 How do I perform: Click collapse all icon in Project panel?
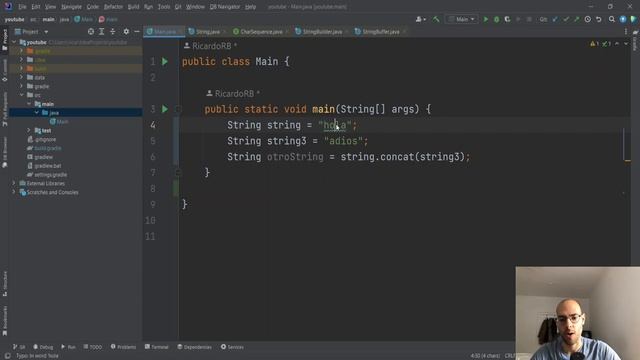(x=112, y=31)
